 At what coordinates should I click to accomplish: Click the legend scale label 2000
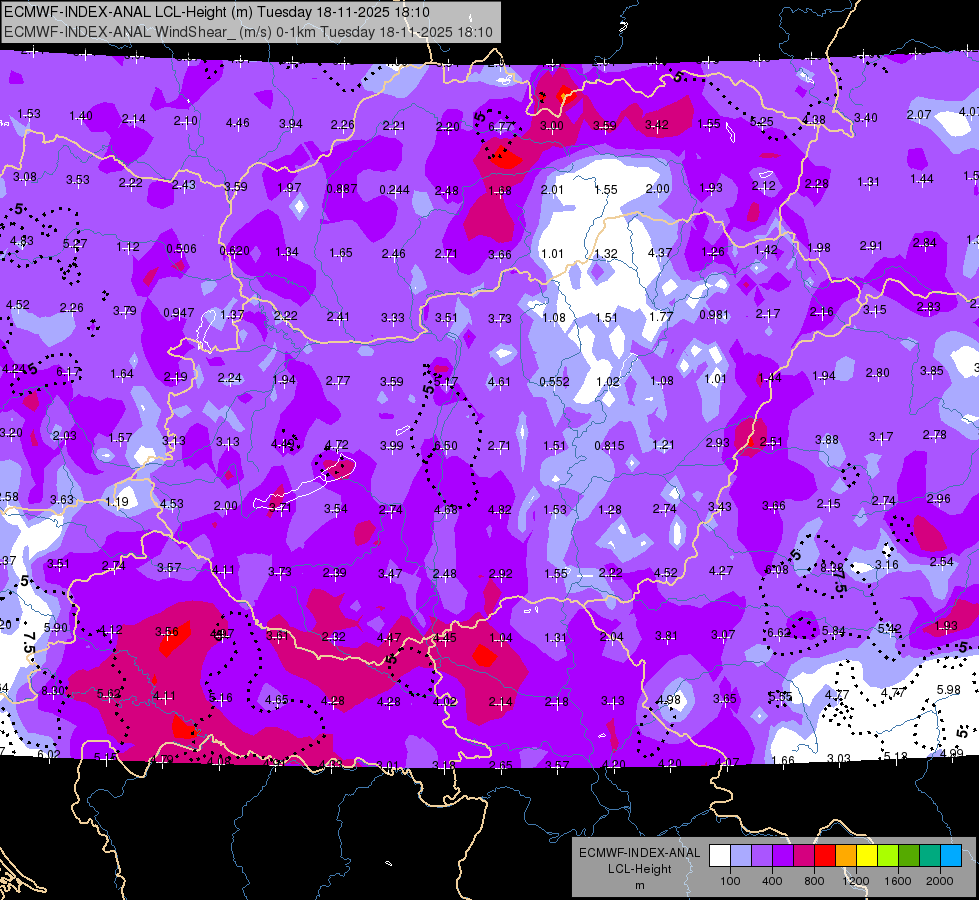[940, 881]
